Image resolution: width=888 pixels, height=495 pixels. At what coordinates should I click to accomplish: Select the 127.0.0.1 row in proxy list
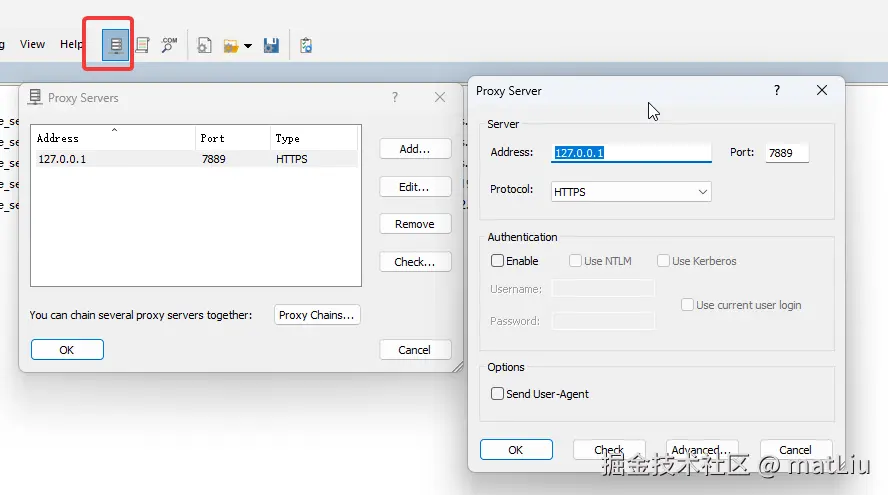pos(195,159)
